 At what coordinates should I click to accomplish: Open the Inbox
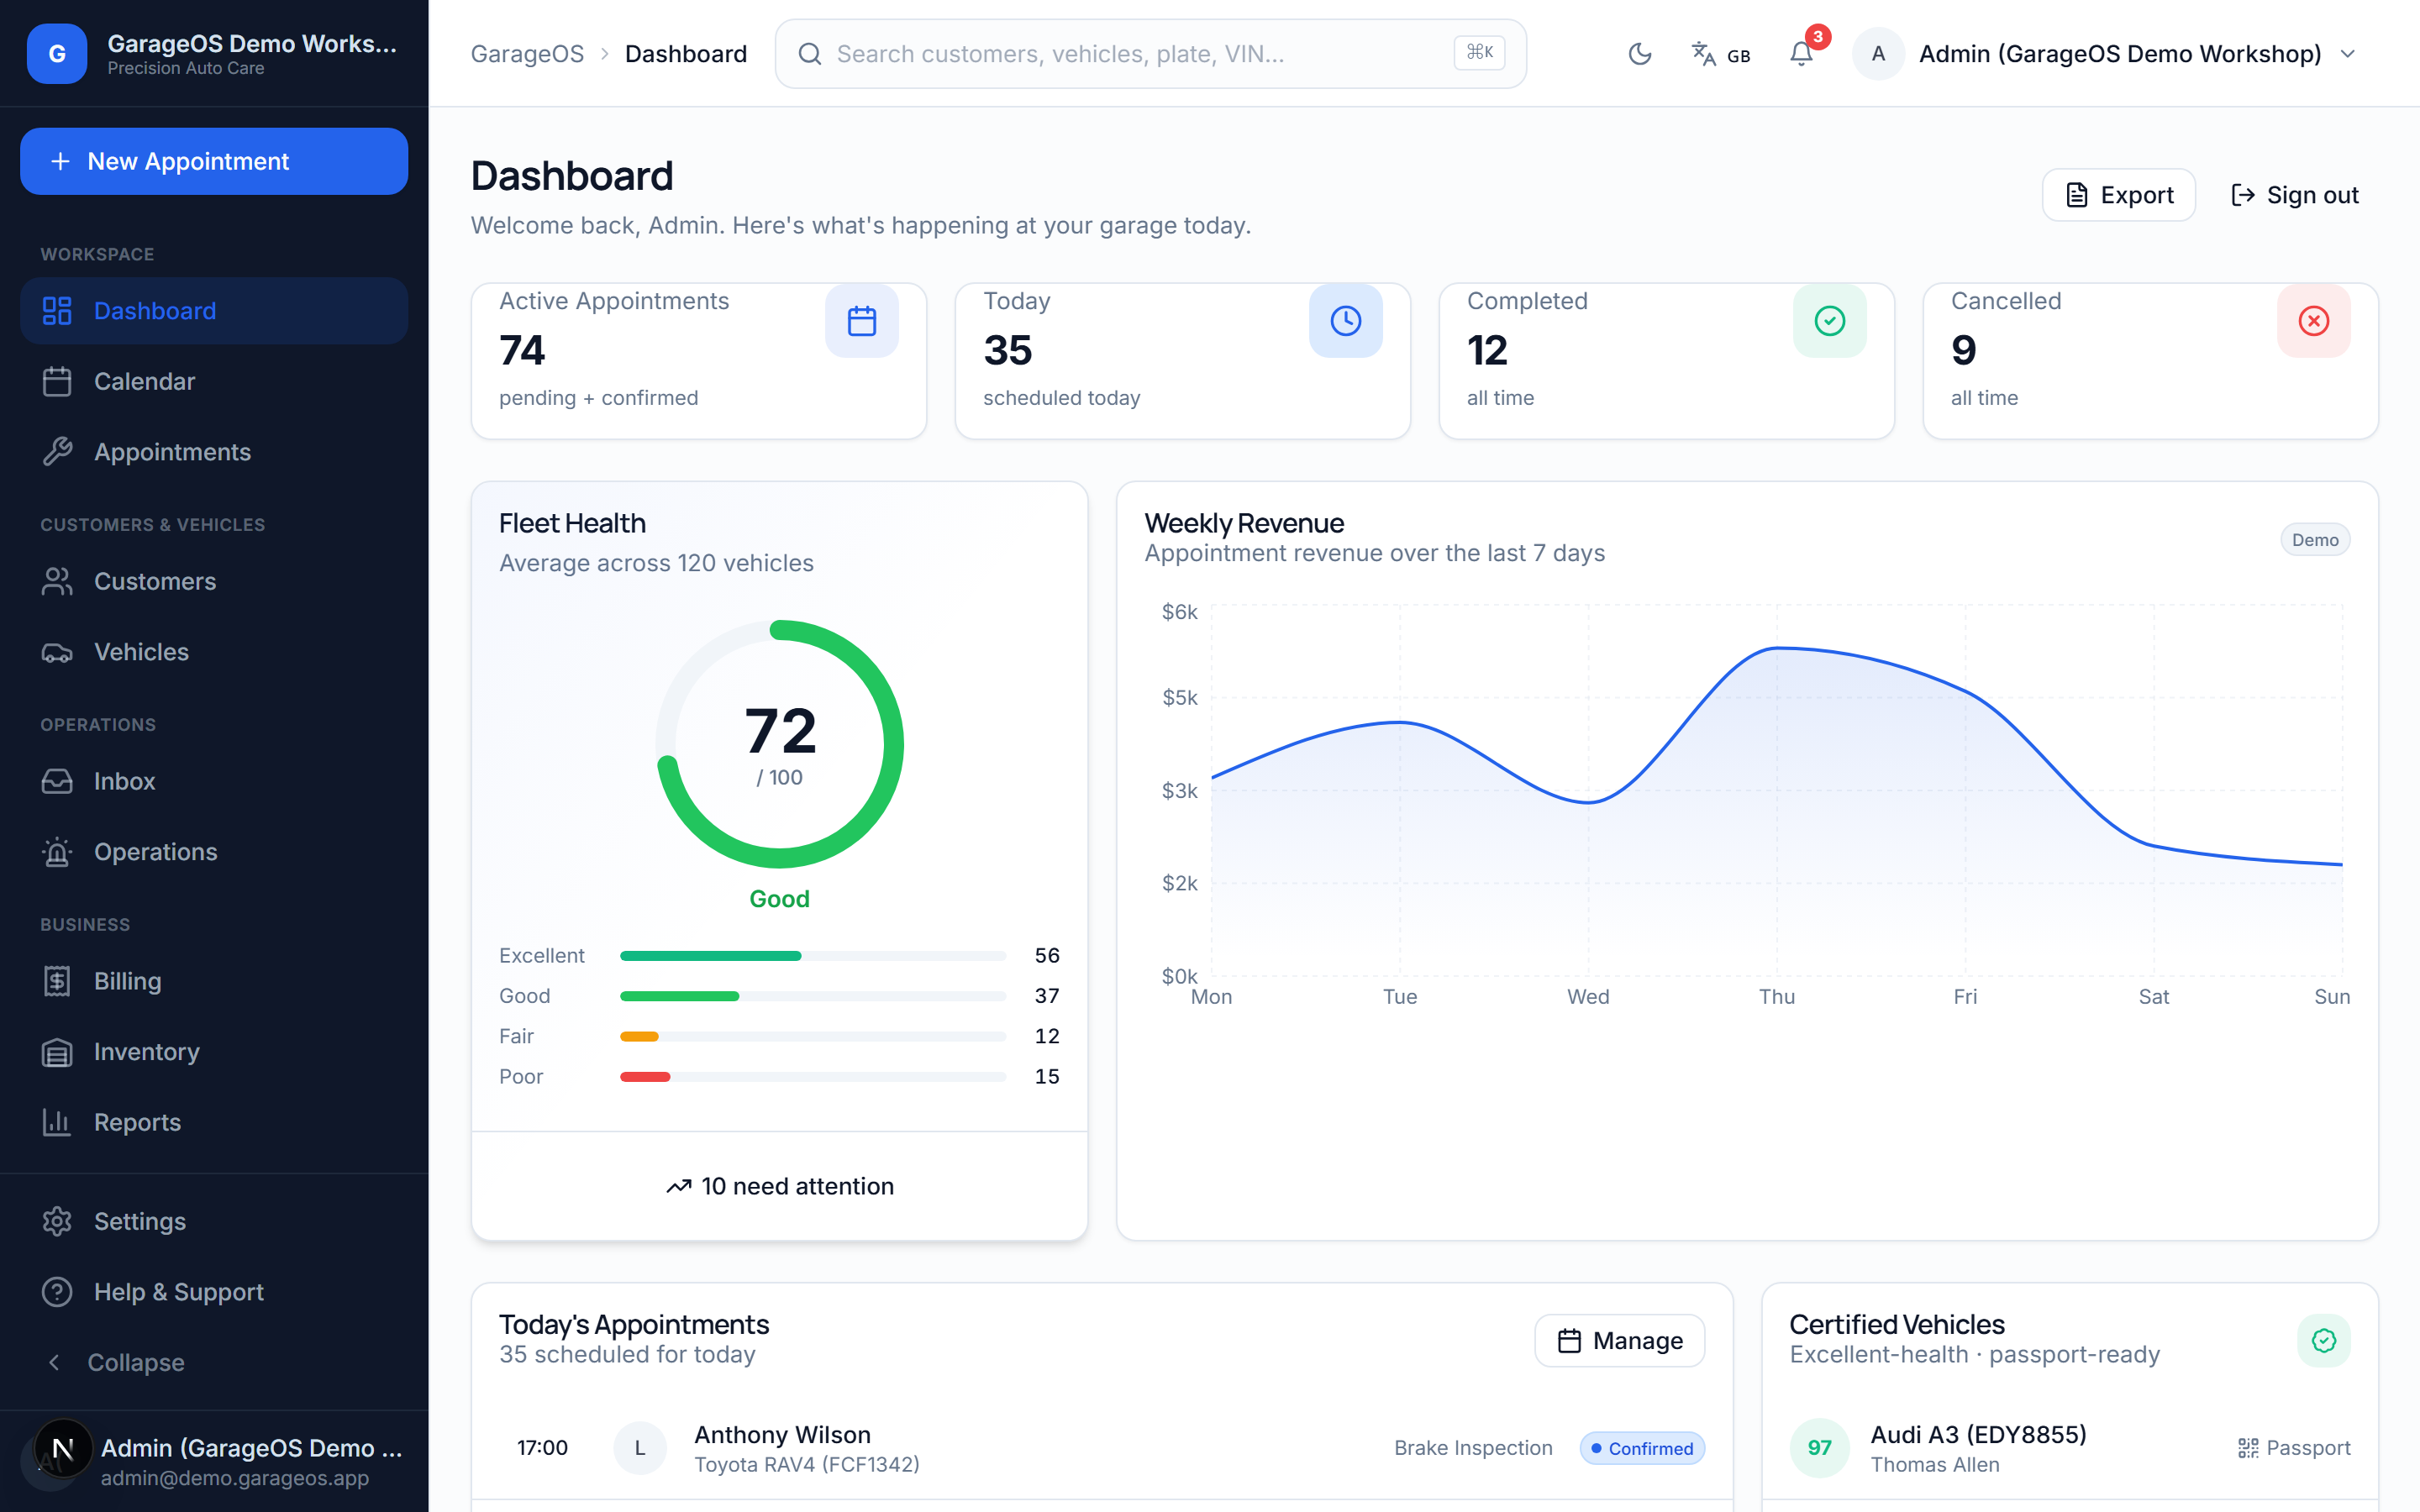(x=214, y=781)
